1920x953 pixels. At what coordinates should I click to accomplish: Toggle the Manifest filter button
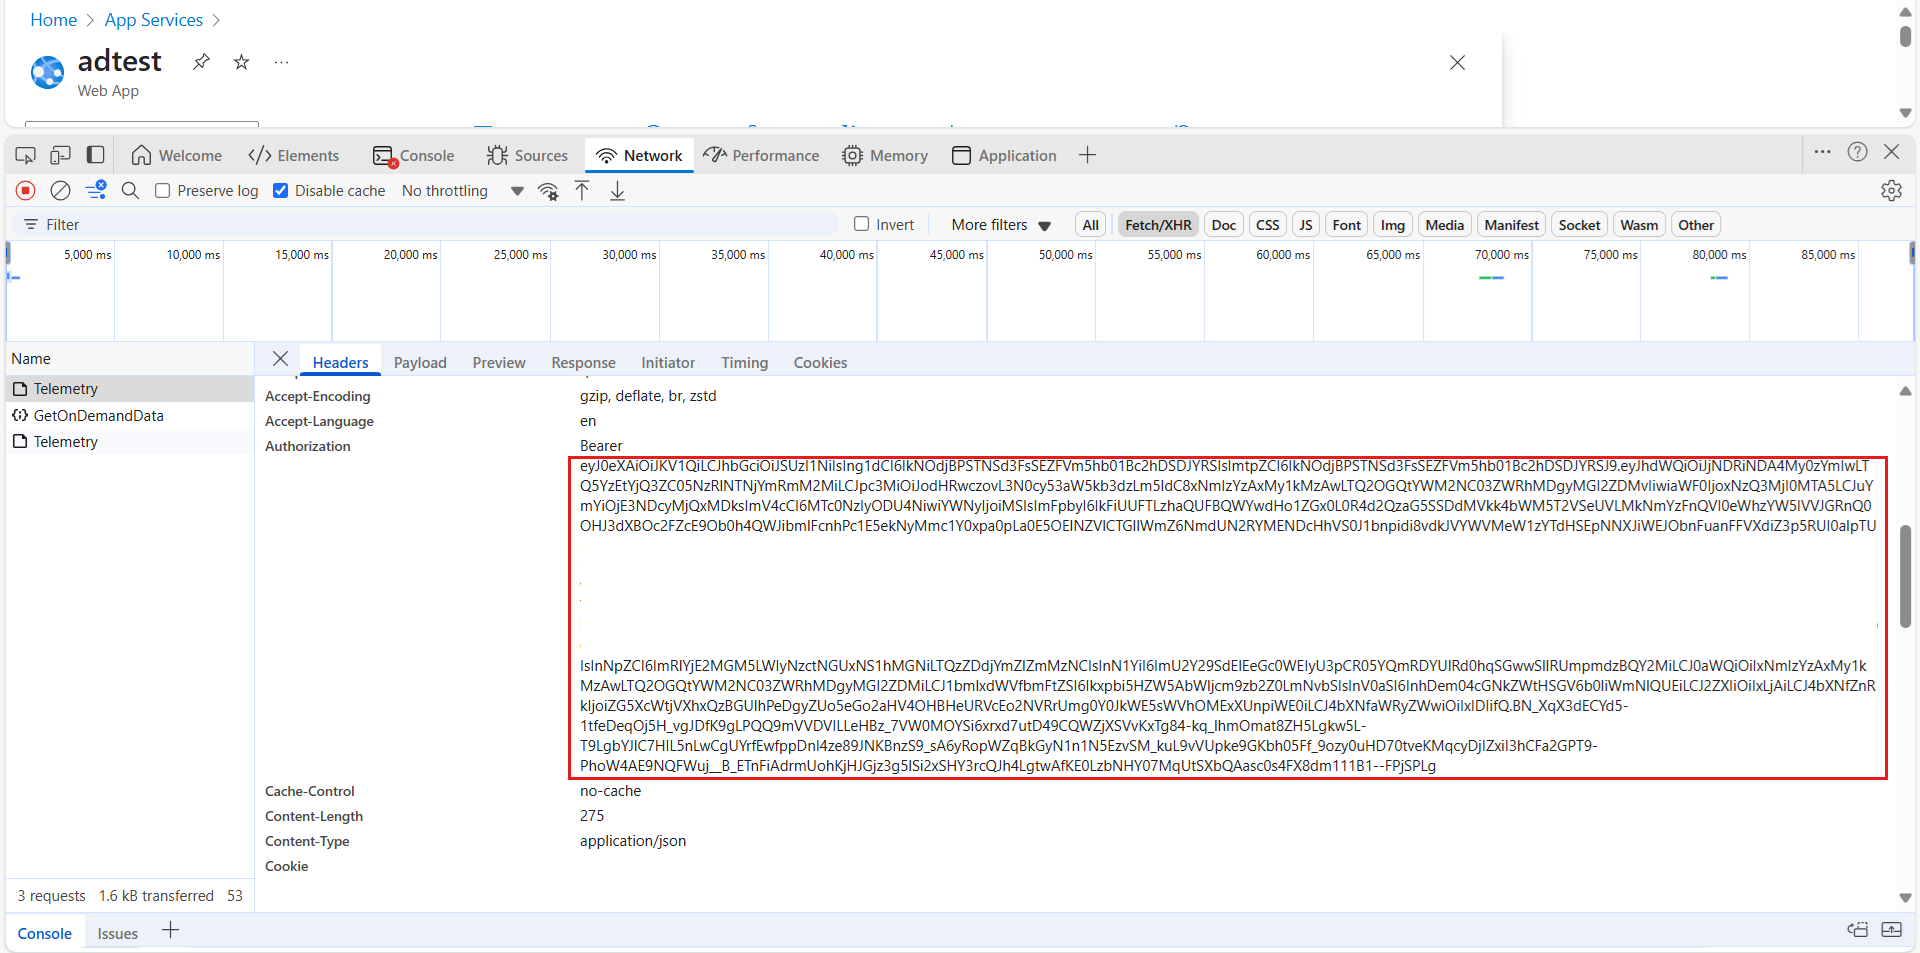pyautogui.click(x=1511, y=225)
